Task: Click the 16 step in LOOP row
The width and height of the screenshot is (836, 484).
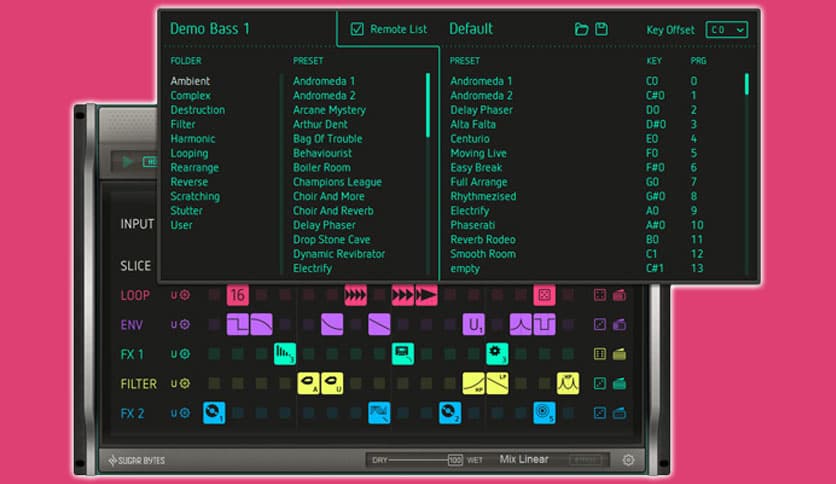Action: point(238,295)
